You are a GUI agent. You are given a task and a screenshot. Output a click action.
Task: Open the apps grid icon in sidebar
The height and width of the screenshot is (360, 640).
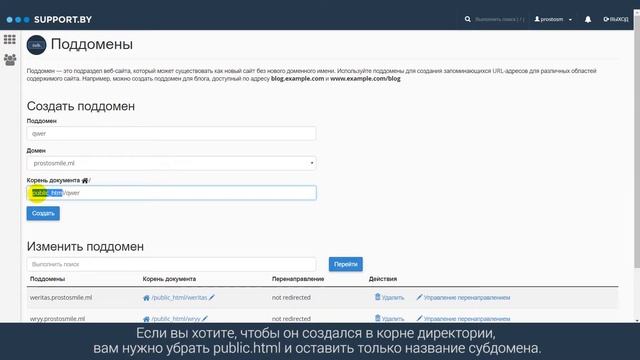coord(10,40)
